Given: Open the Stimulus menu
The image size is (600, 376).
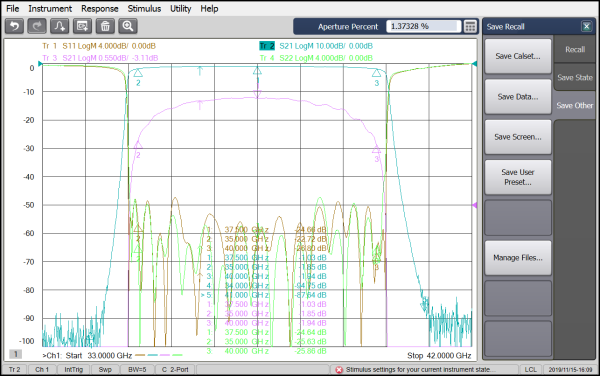Looking at the screenshot, I should pyautogui.click(x=144, y=8).
